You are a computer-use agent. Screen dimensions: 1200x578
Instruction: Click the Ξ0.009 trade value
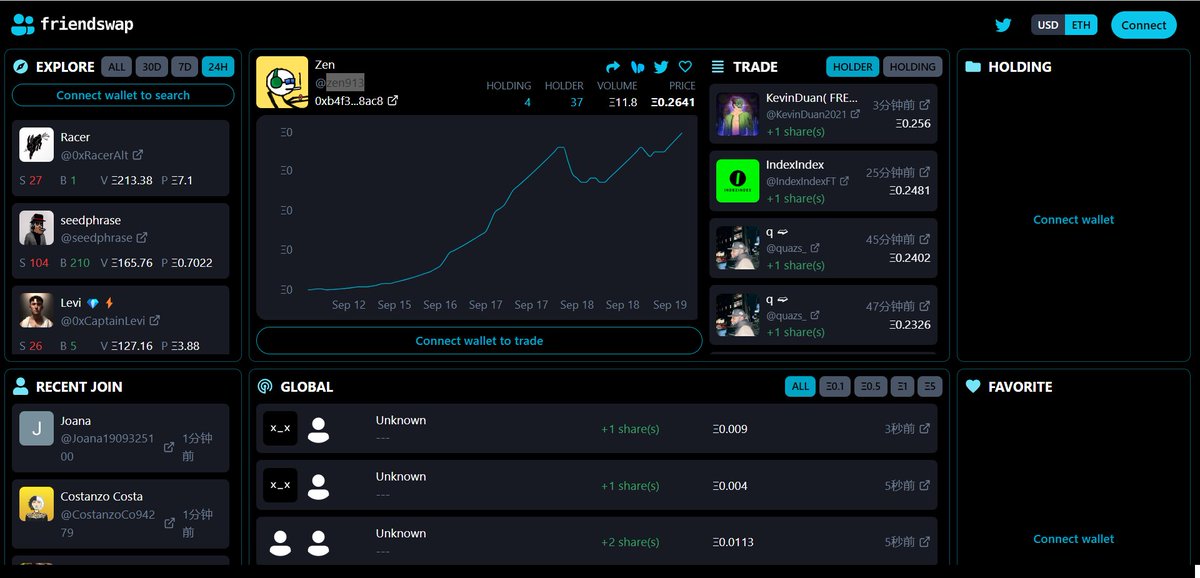pyautogui.click(x=730, y=429)
